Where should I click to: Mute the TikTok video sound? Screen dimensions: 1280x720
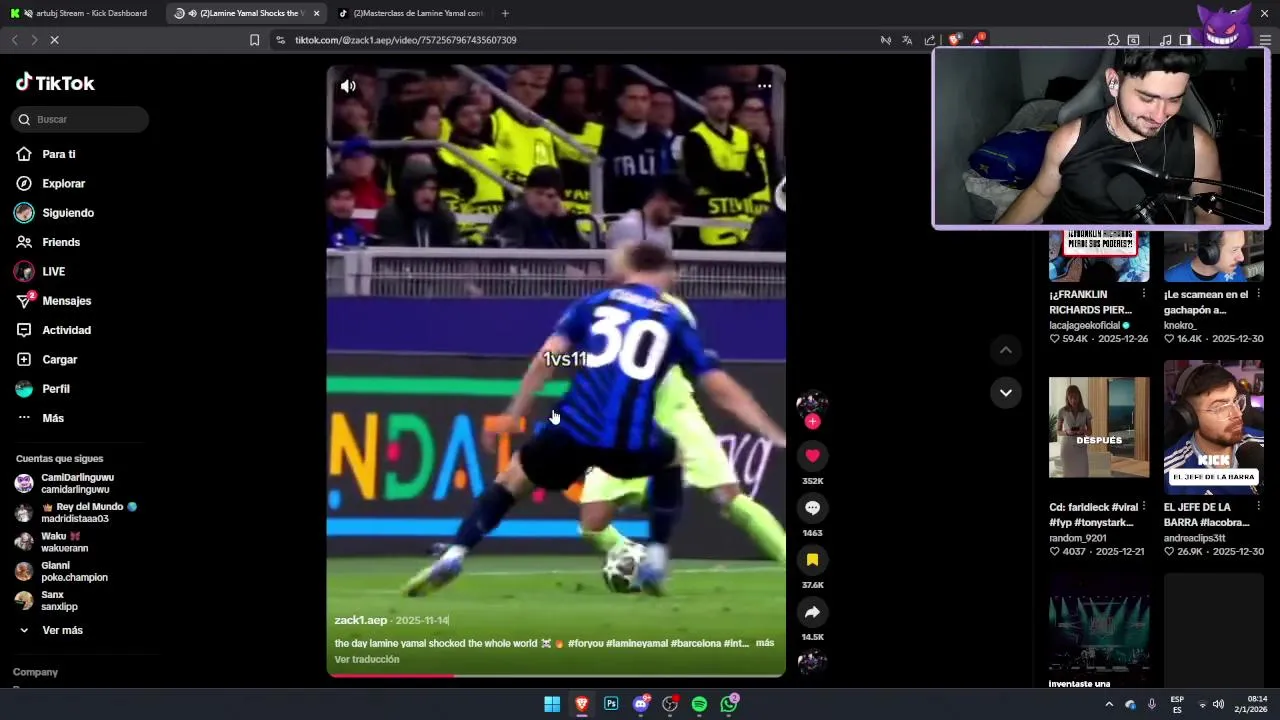(348, 86)
